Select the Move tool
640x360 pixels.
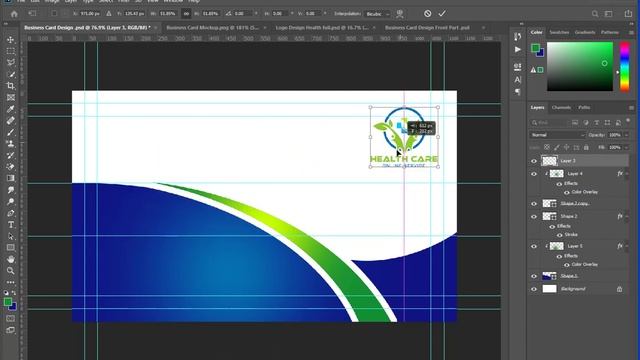(x=11, y=40)
